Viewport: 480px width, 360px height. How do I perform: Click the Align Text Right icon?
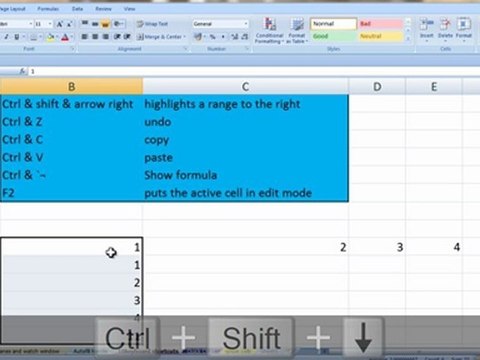pos(105,36)
